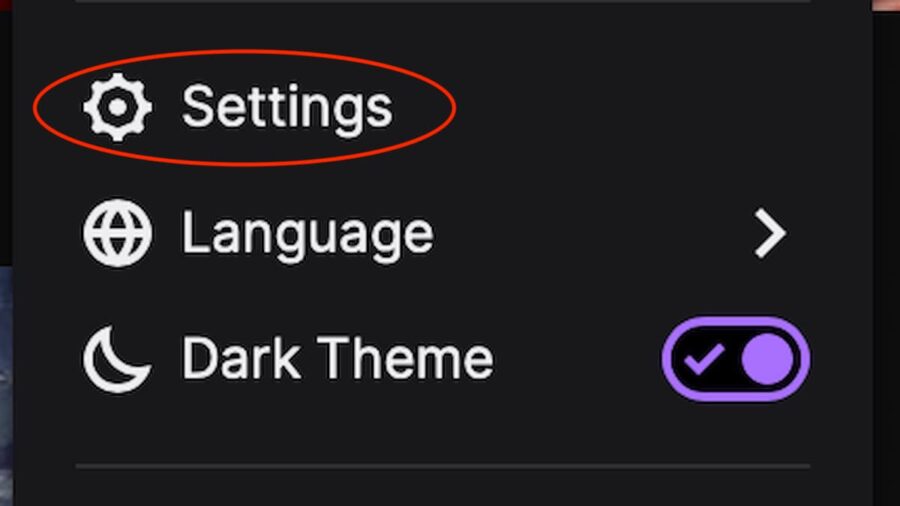Toggle the Dark Theme switch off
900x506 pixels.
click(x=736, y=359)
